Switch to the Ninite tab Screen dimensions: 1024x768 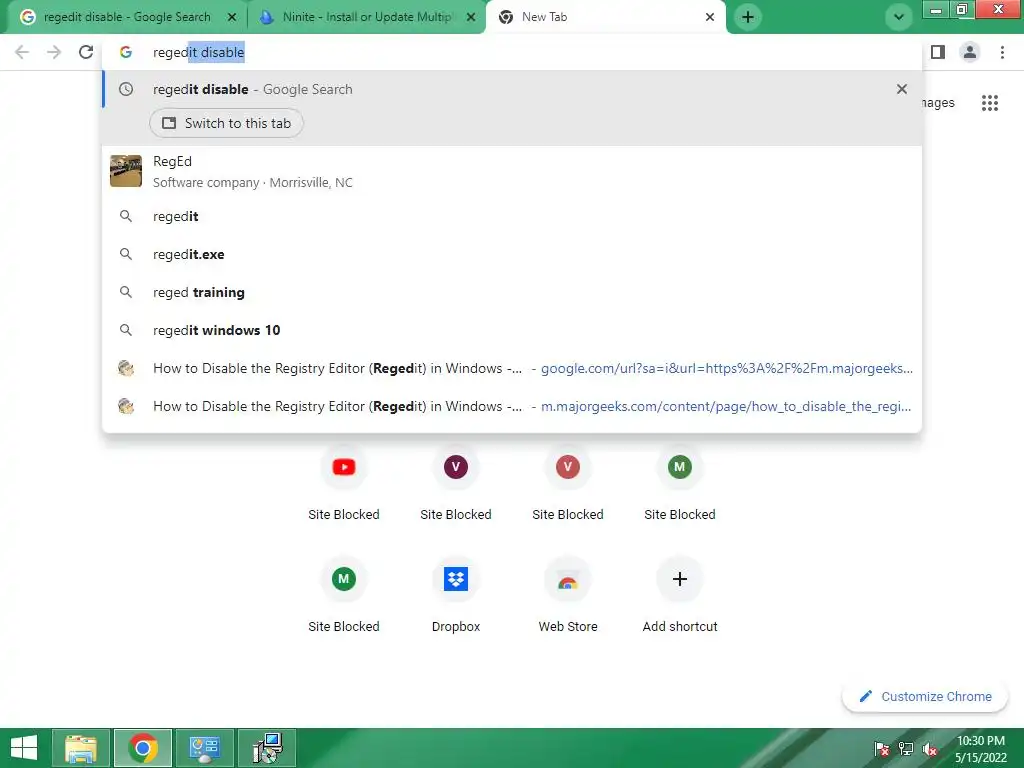(366, 17)
